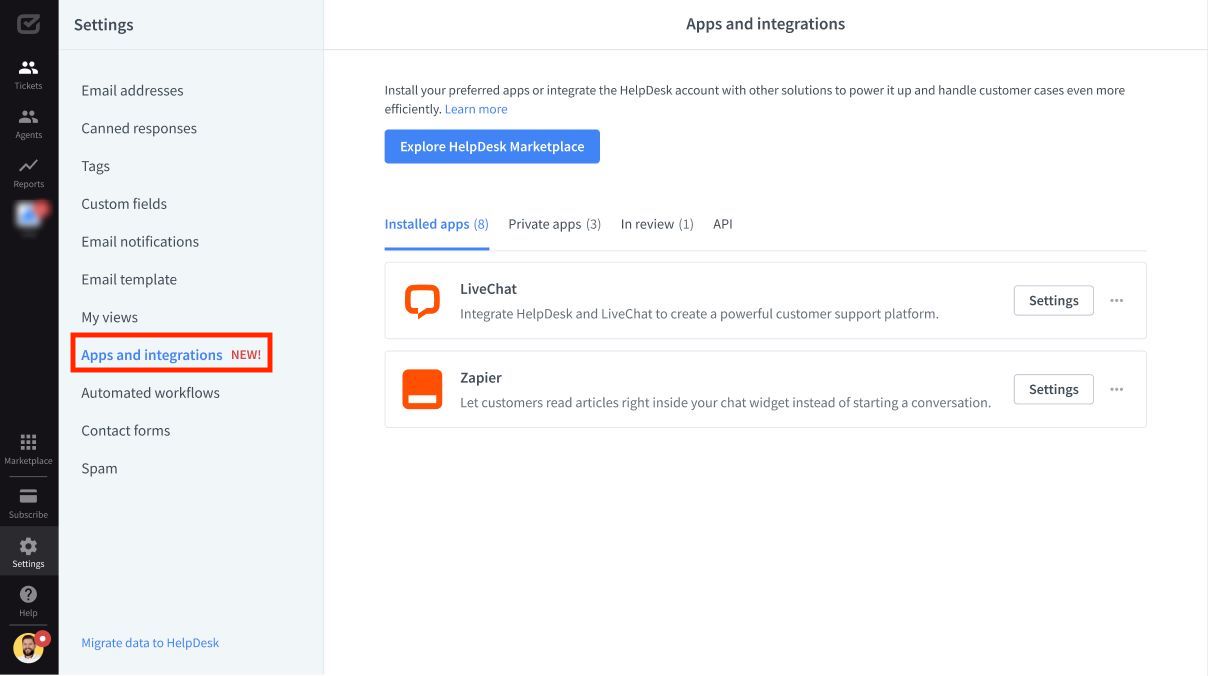Click the user avatar profile picture
This screenshot has width=1208, height=676.
[x=28, y=648]
